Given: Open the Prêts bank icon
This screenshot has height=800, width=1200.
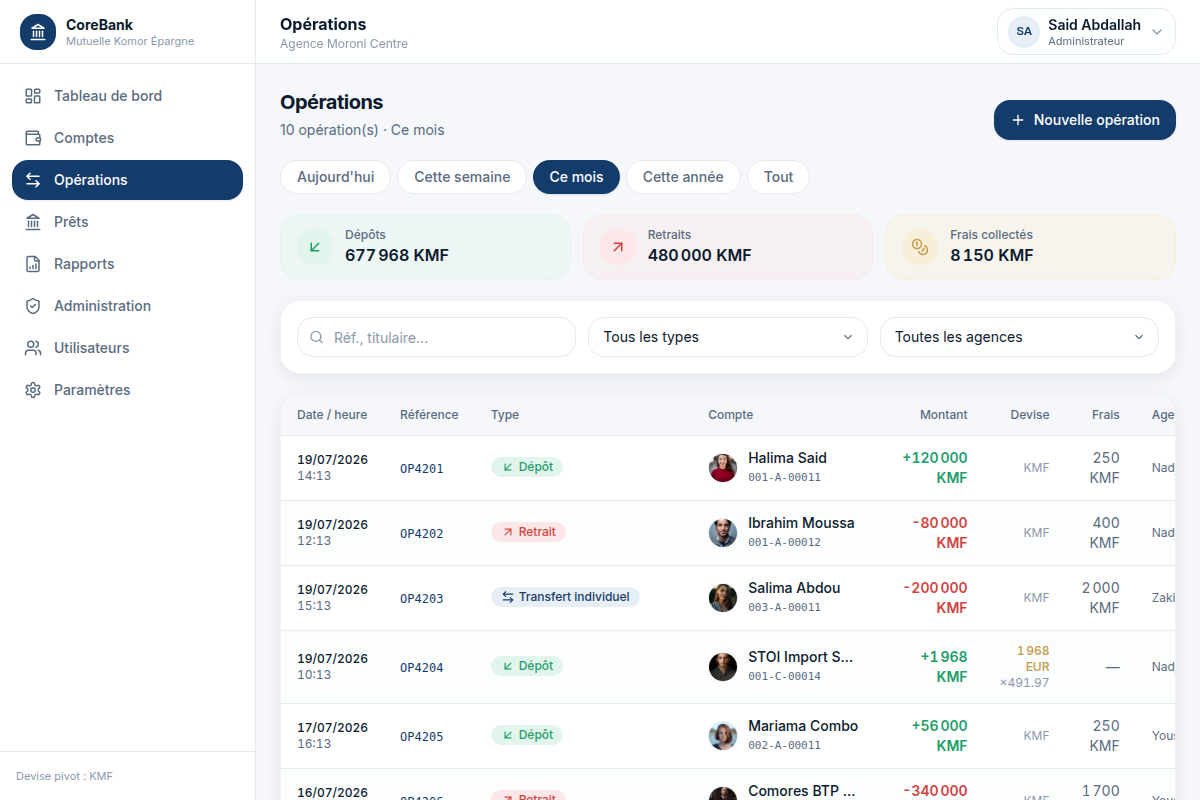Looking at the screenshot, I should [33, 222].
